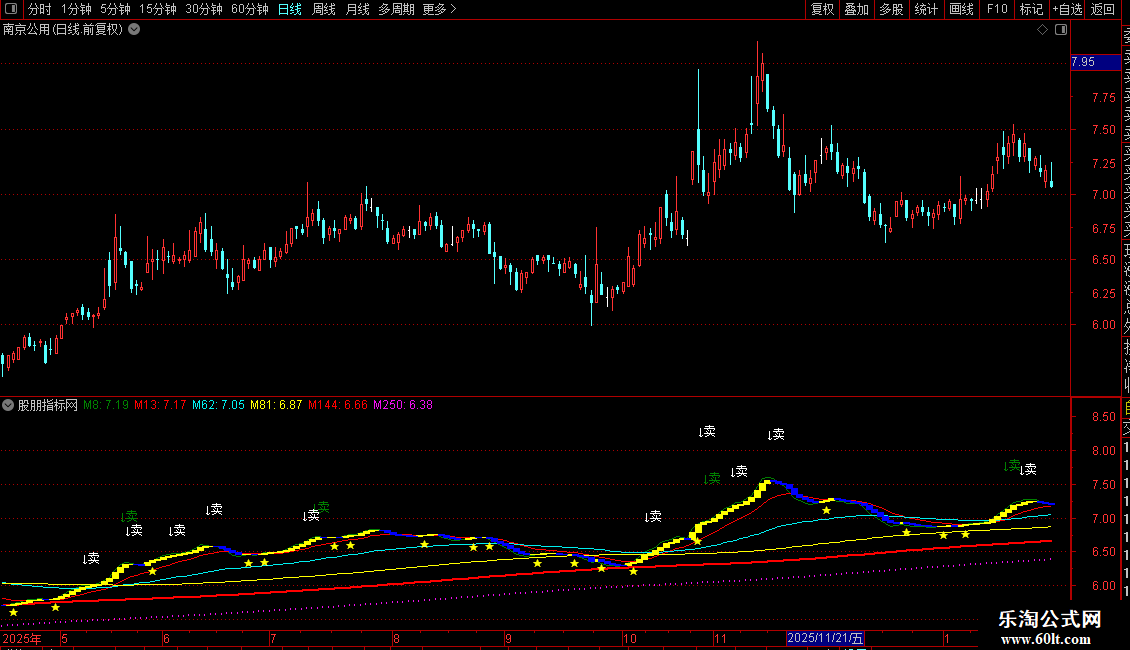Open F10 company information
Image resolution: width=1130 pixels, height=650 pixels.
(x=997, y=9)
